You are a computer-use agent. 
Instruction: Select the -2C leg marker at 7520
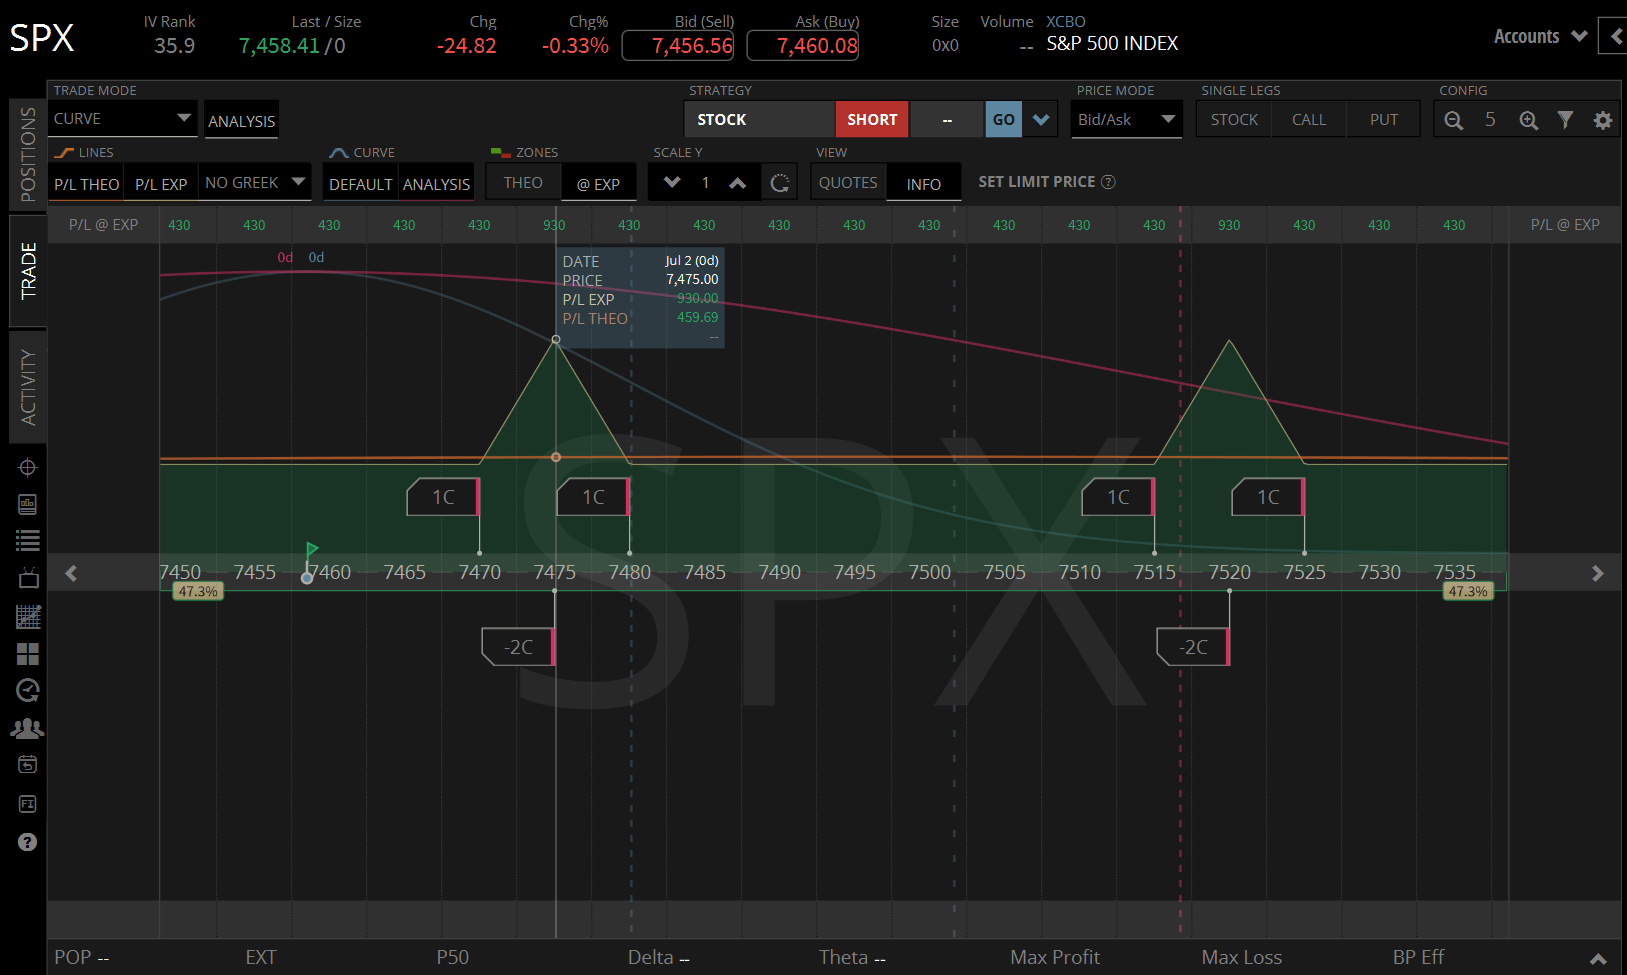coord(1193,647)
